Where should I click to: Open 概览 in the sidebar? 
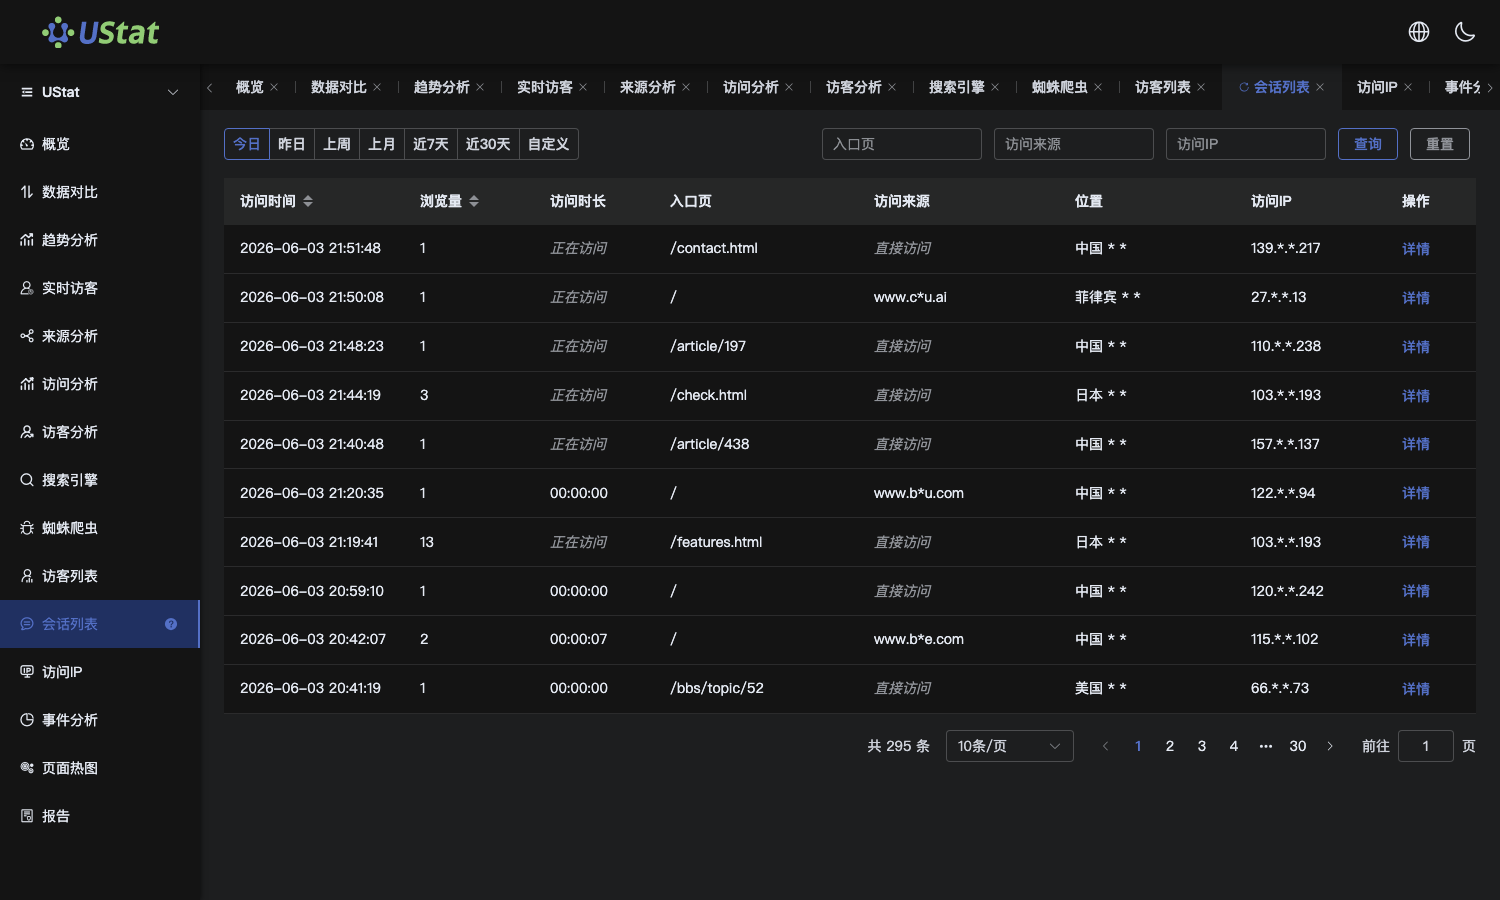click(100, 144)
